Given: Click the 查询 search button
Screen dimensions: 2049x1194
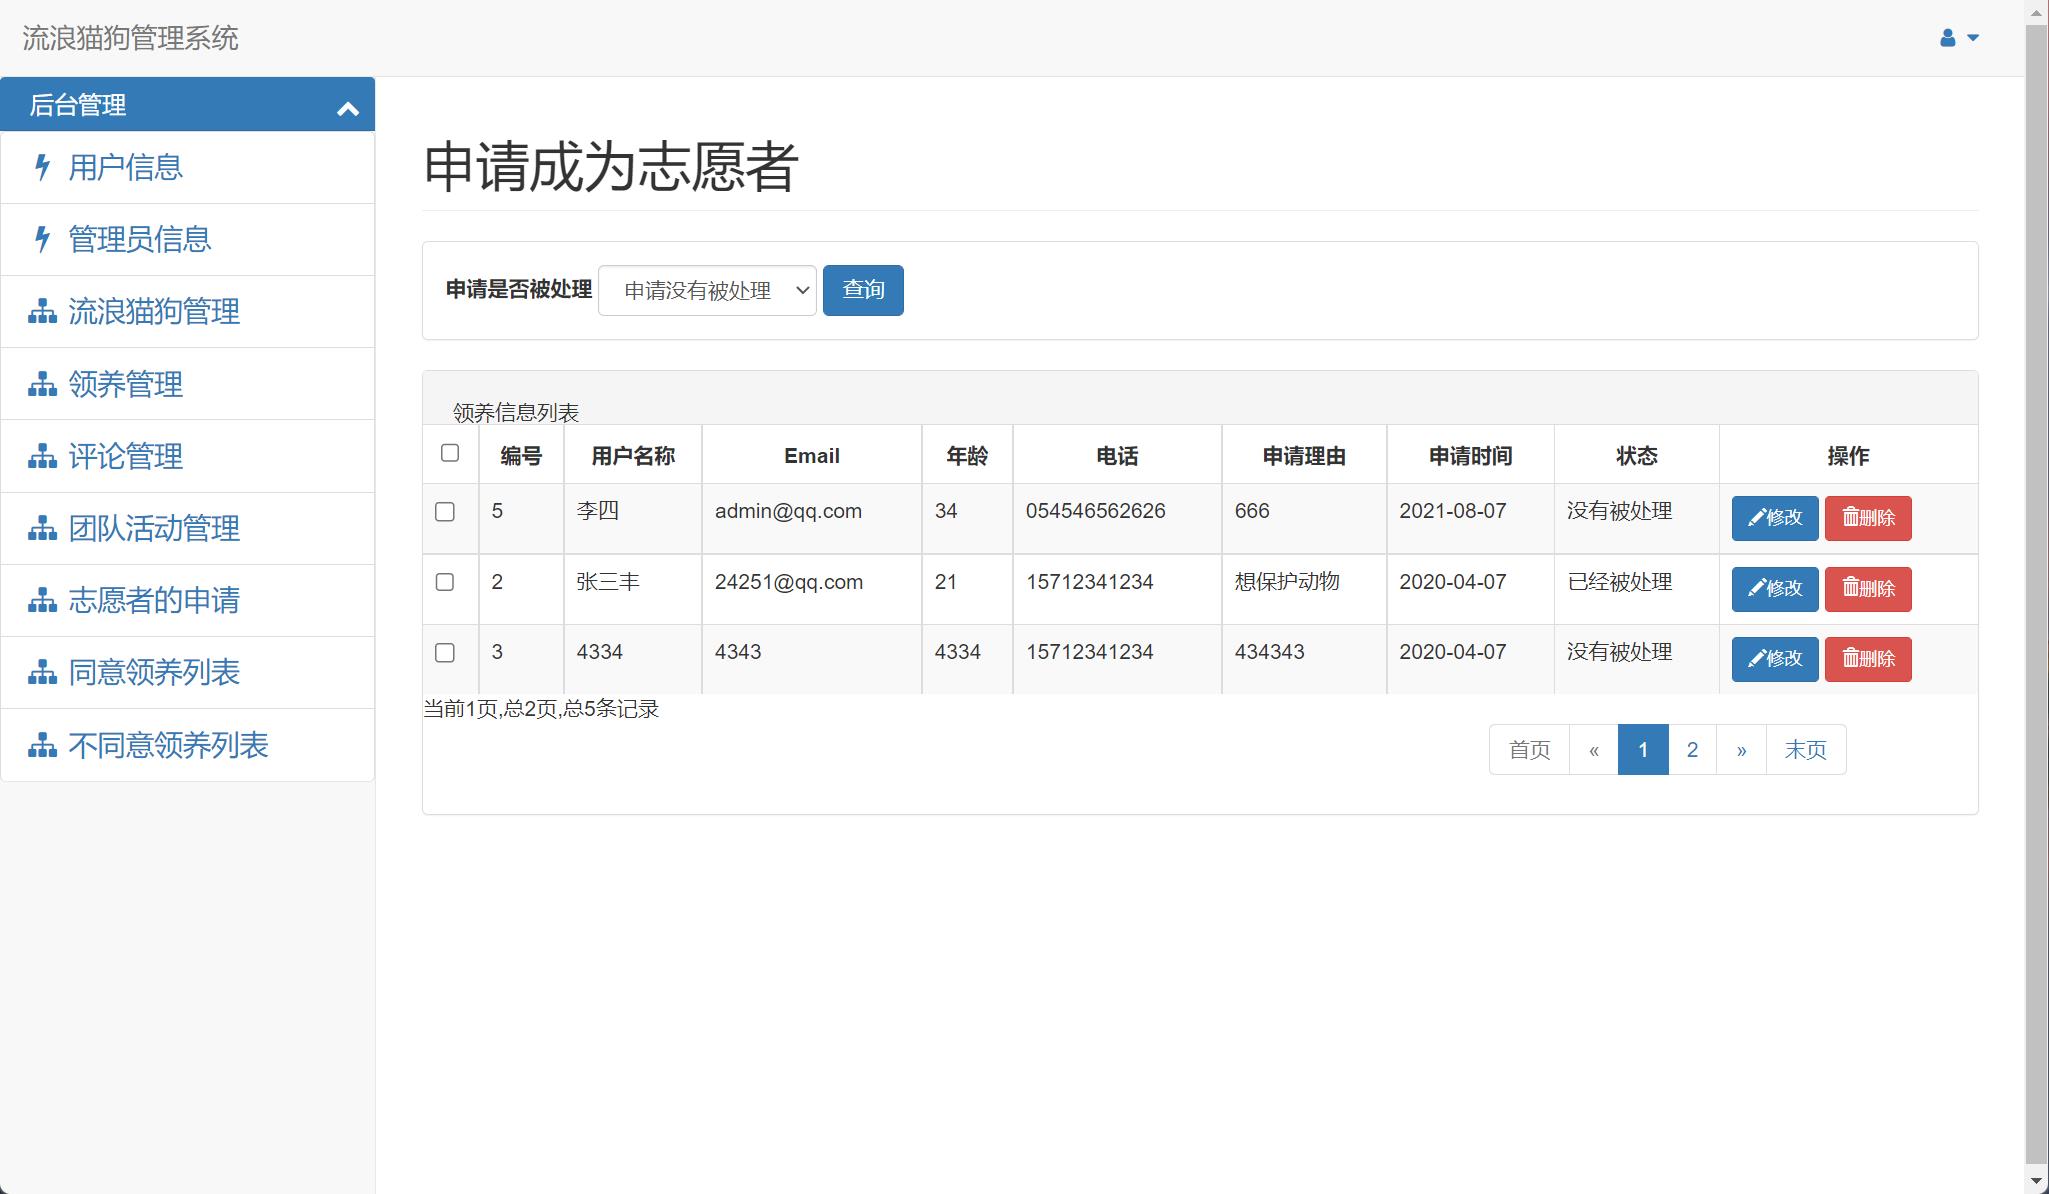Looking at the screenshot, I should (863, 290).
